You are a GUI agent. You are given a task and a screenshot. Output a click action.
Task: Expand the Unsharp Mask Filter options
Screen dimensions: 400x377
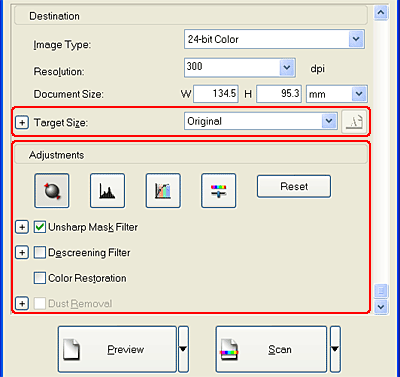click(22, 227)
